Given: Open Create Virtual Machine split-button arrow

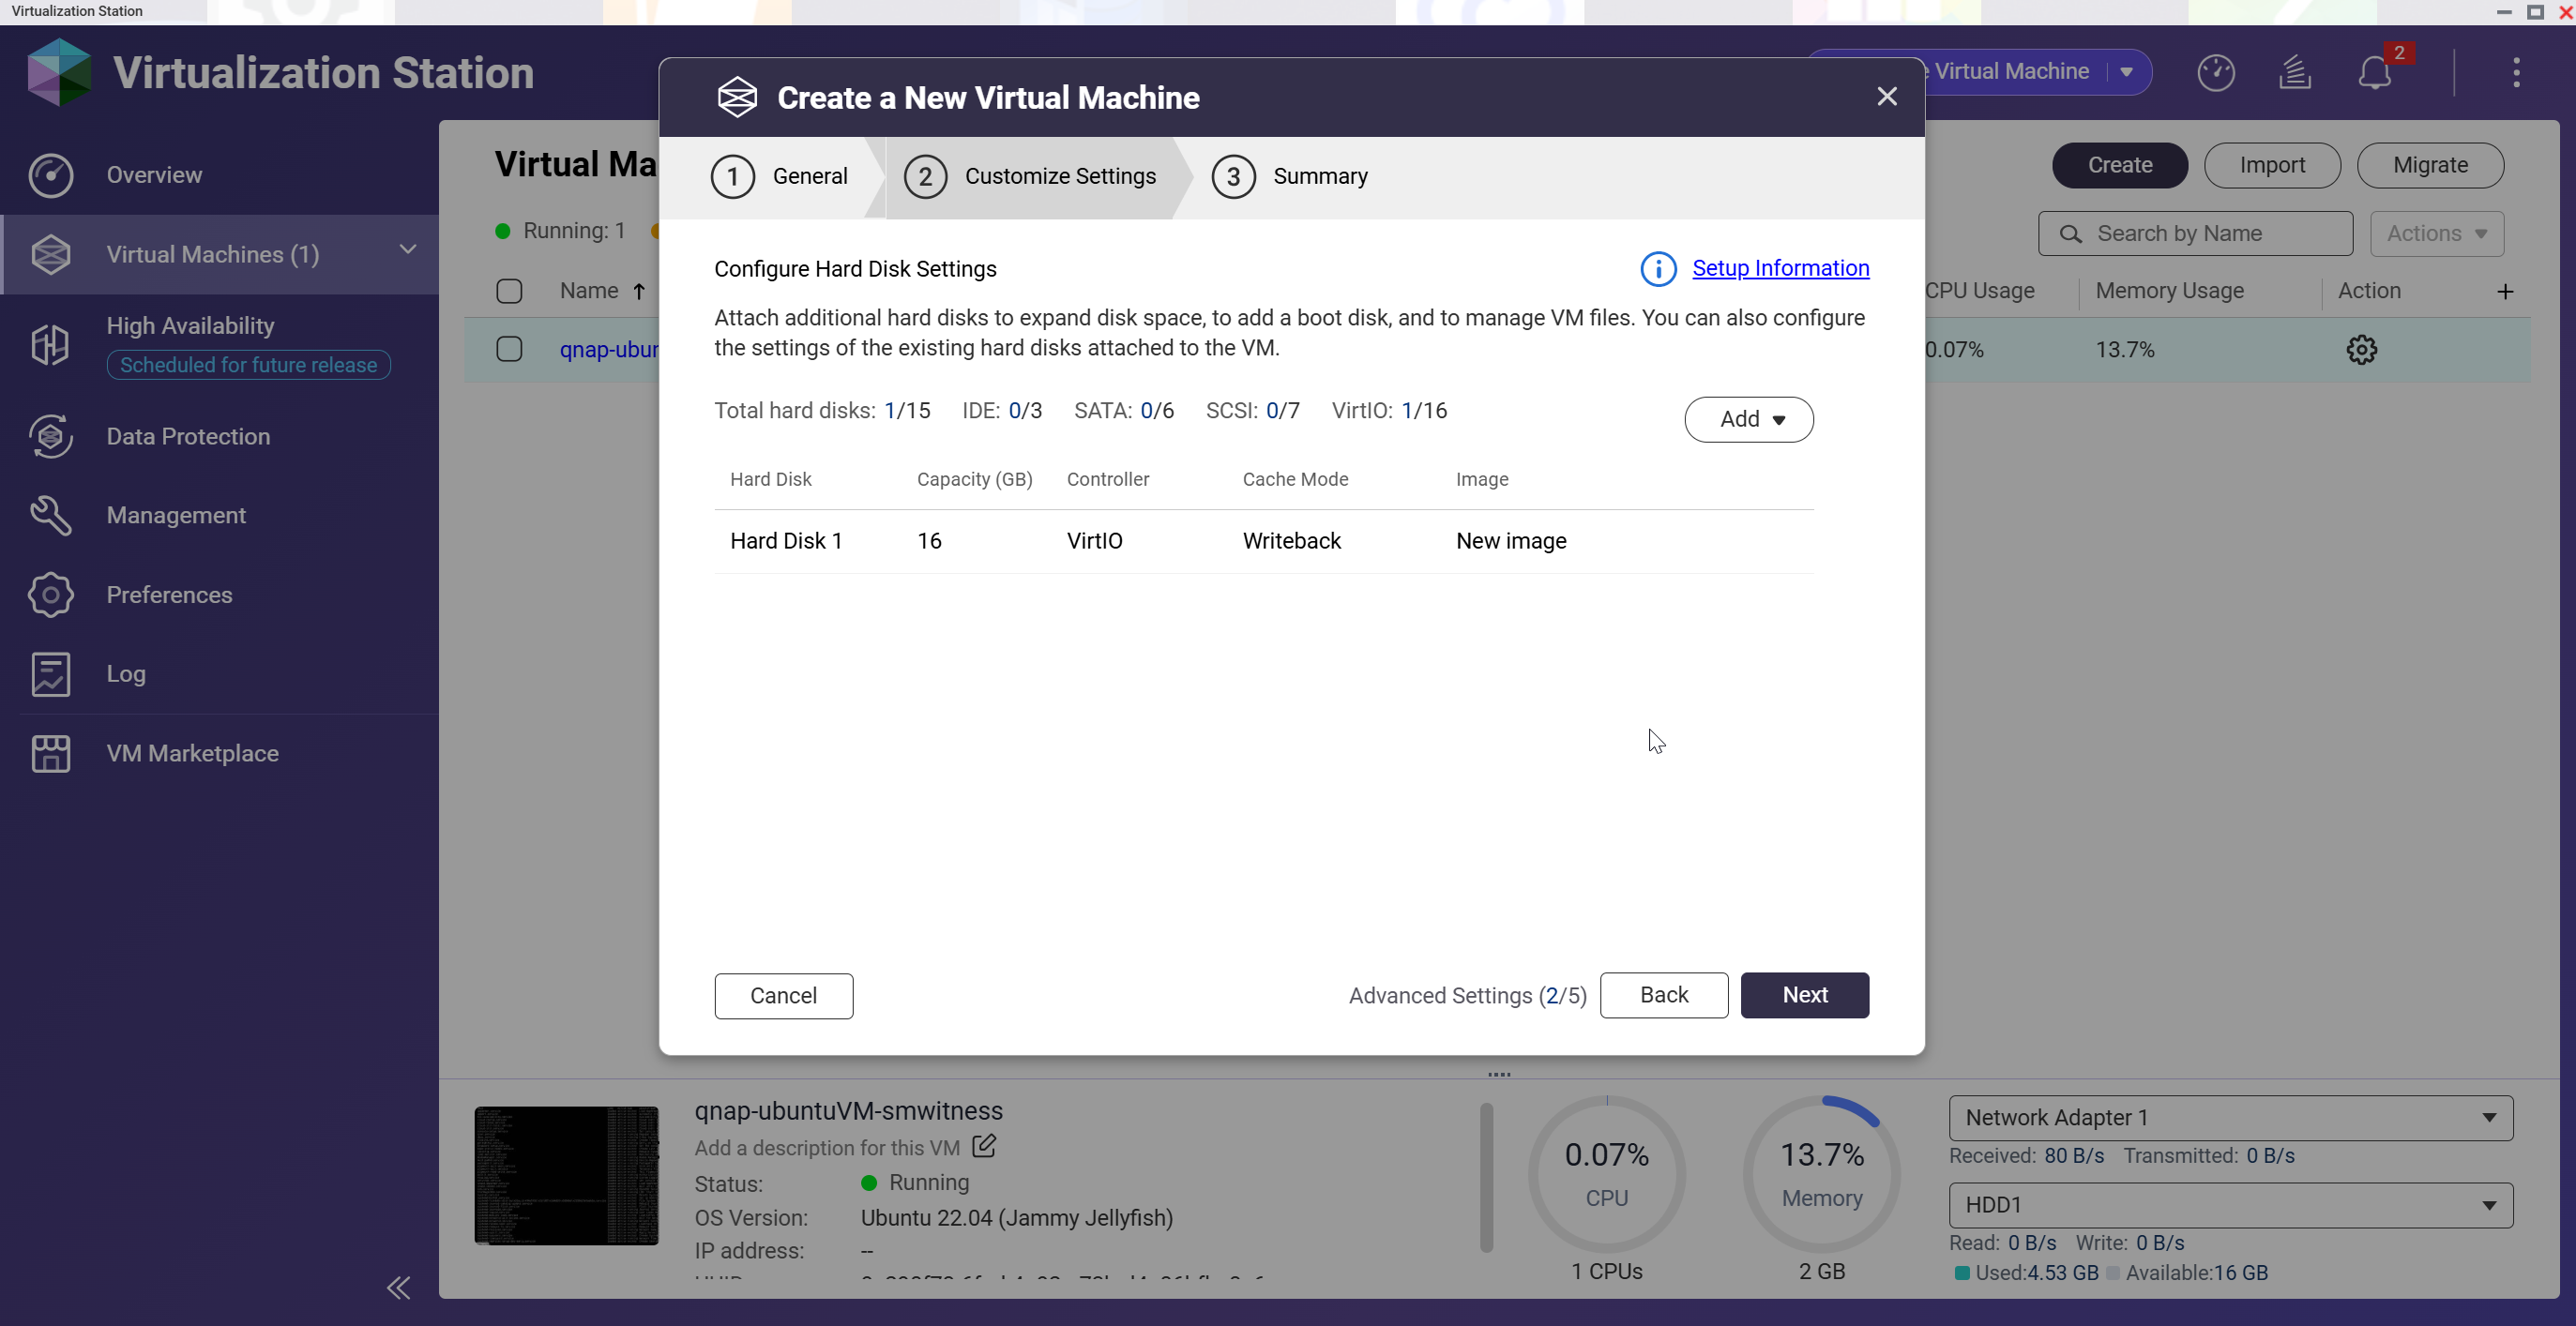Looking at the screenshot, I should tap(2126, 72).
